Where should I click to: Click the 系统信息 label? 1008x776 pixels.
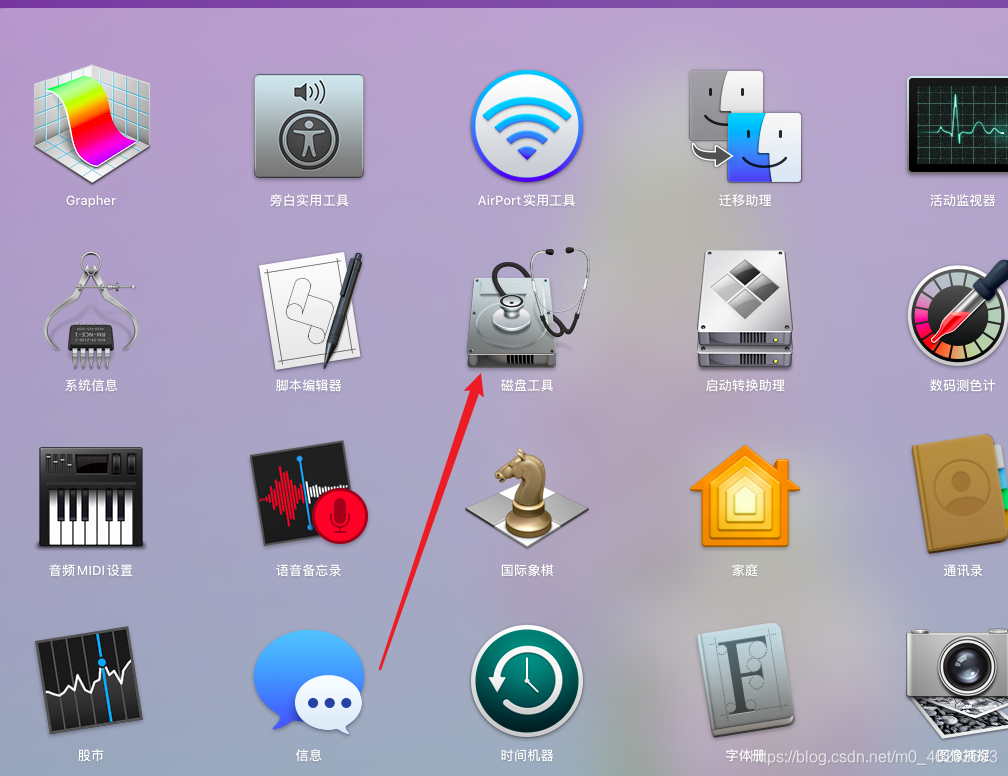coord(91,386)
